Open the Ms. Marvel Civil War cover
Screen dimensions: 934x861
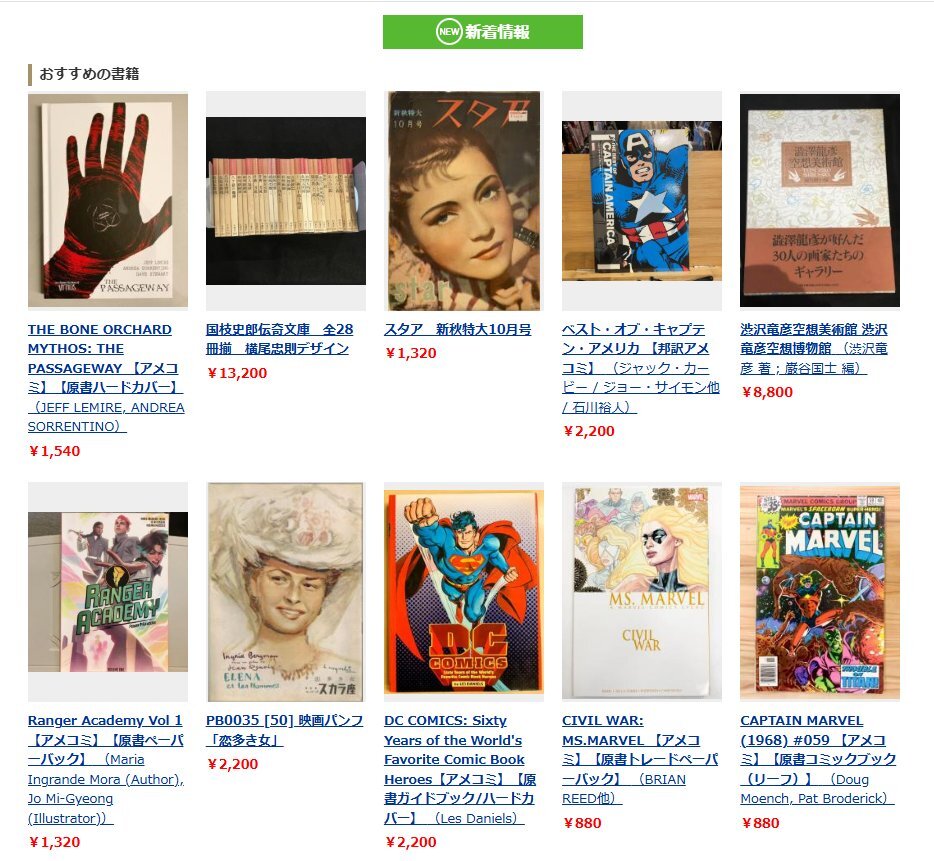pos(642,592)
